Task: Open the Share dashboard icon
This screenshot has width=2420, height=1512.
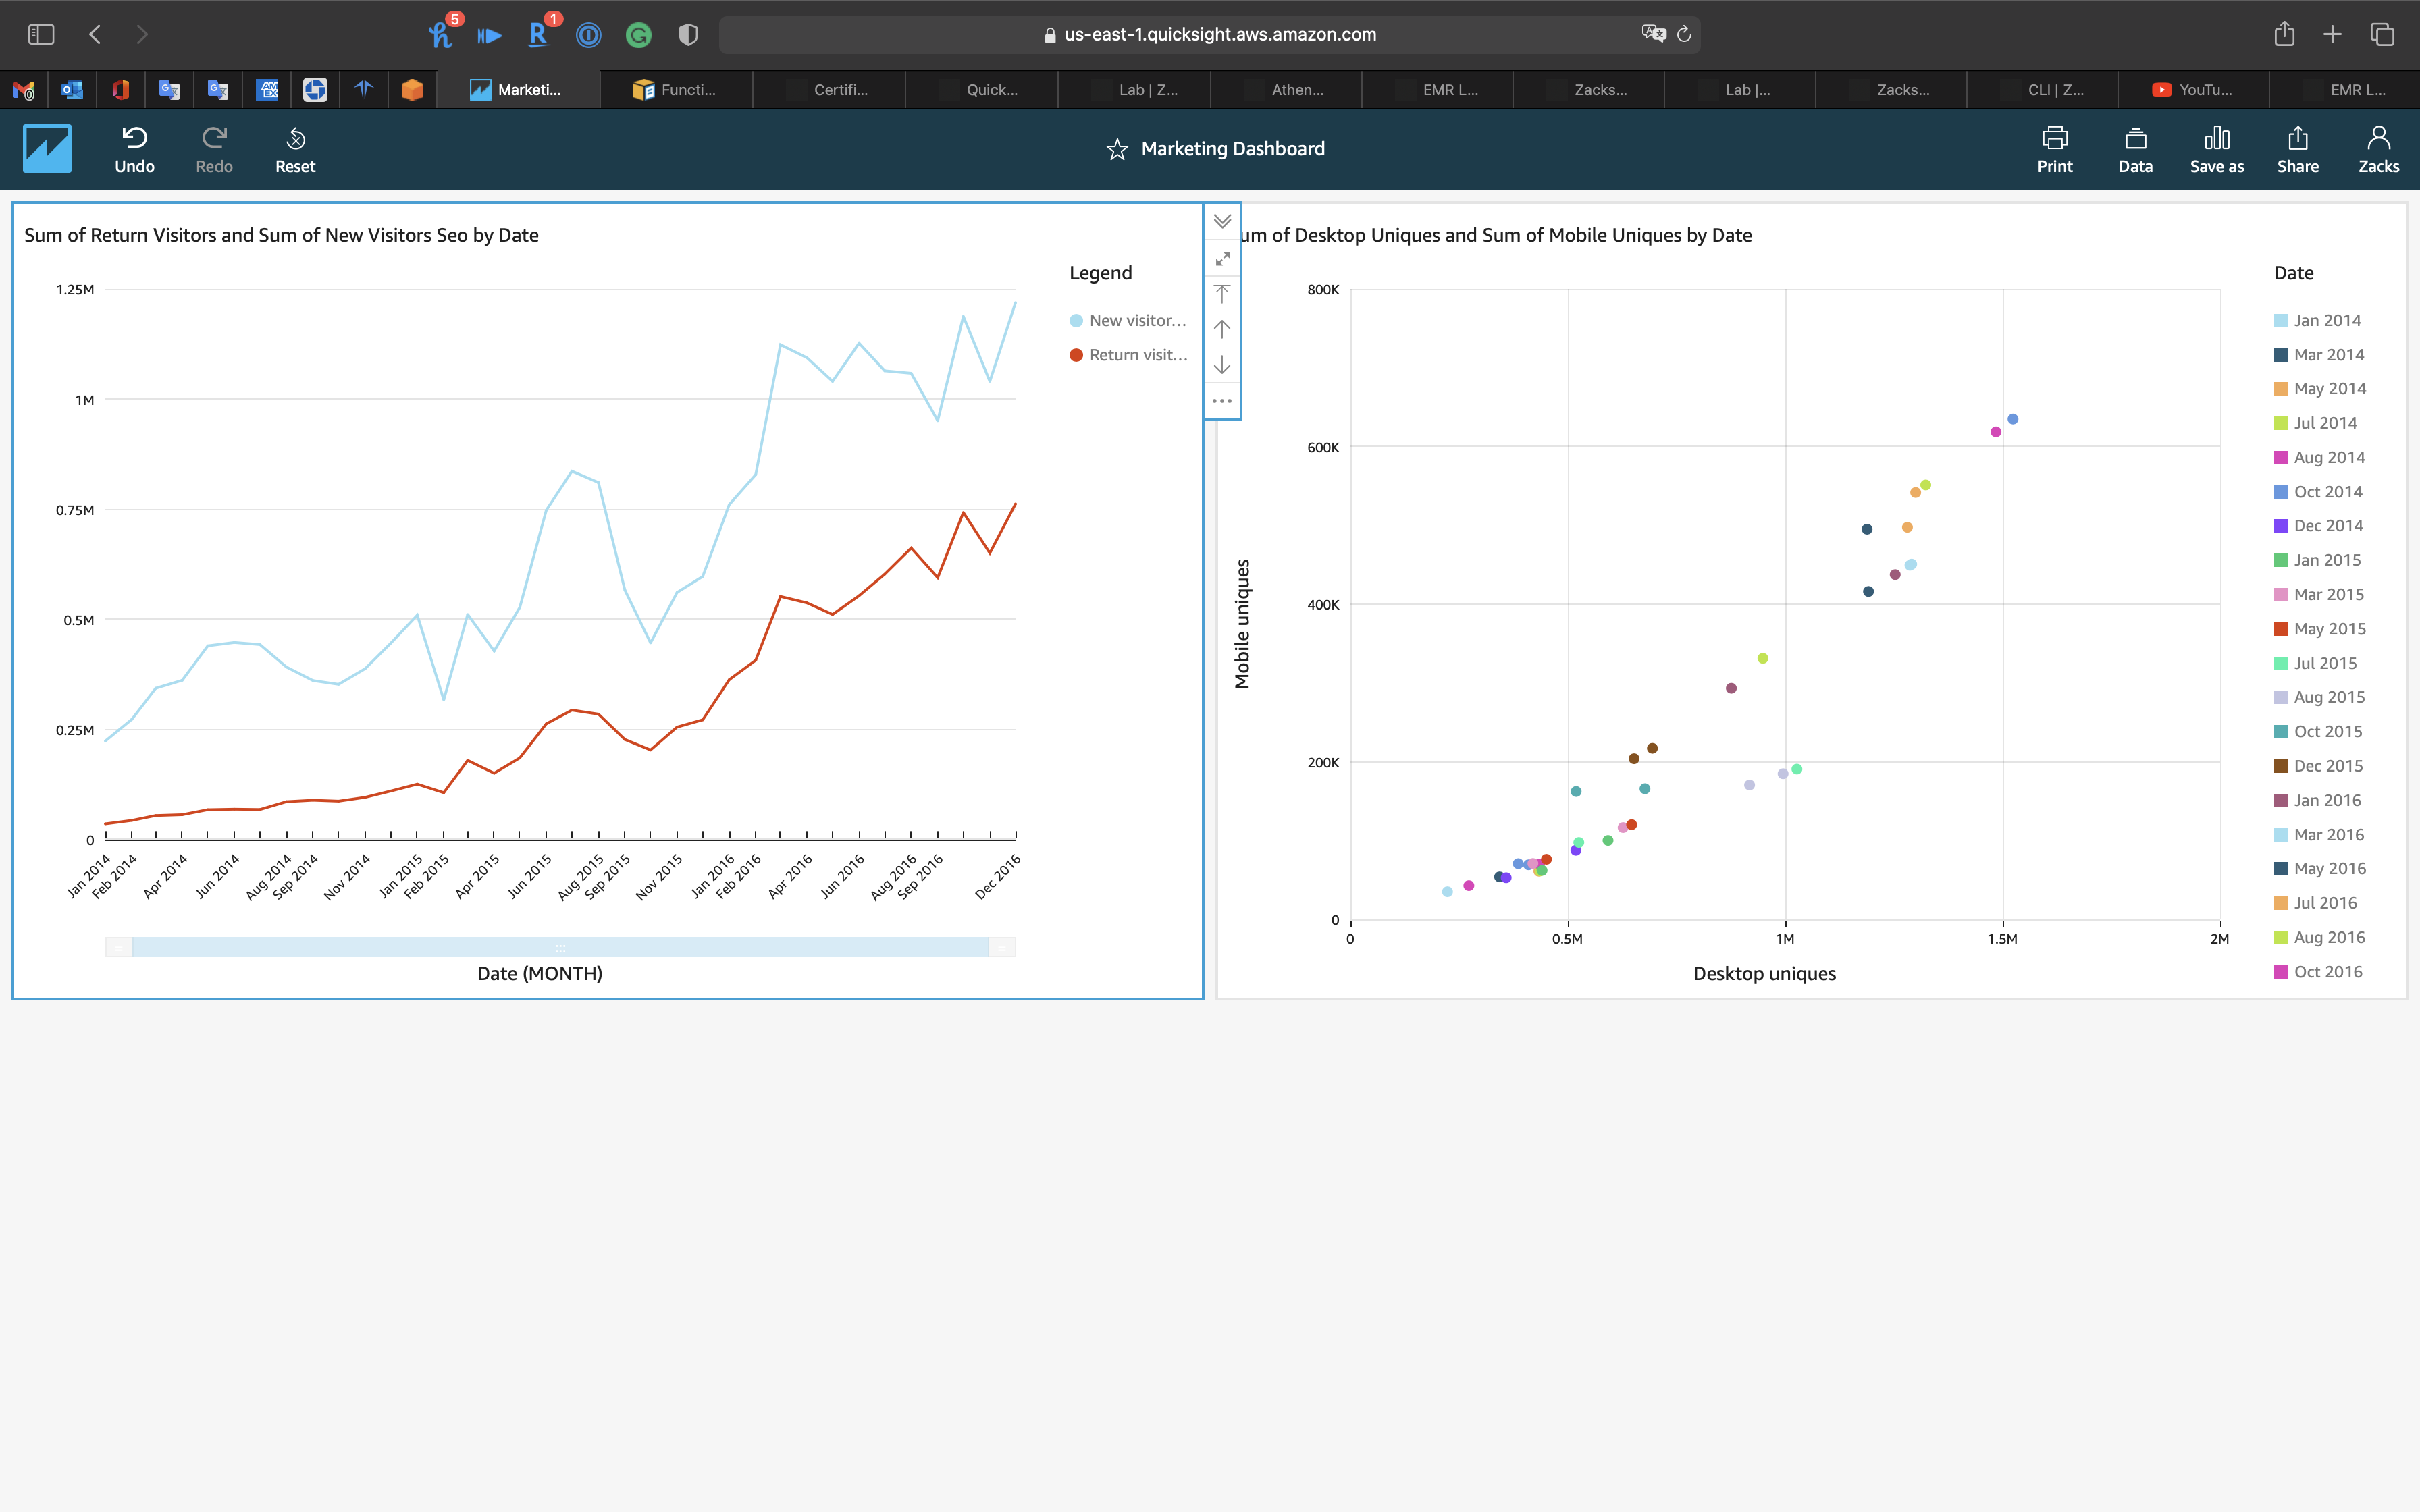Action: [2297, 138]
